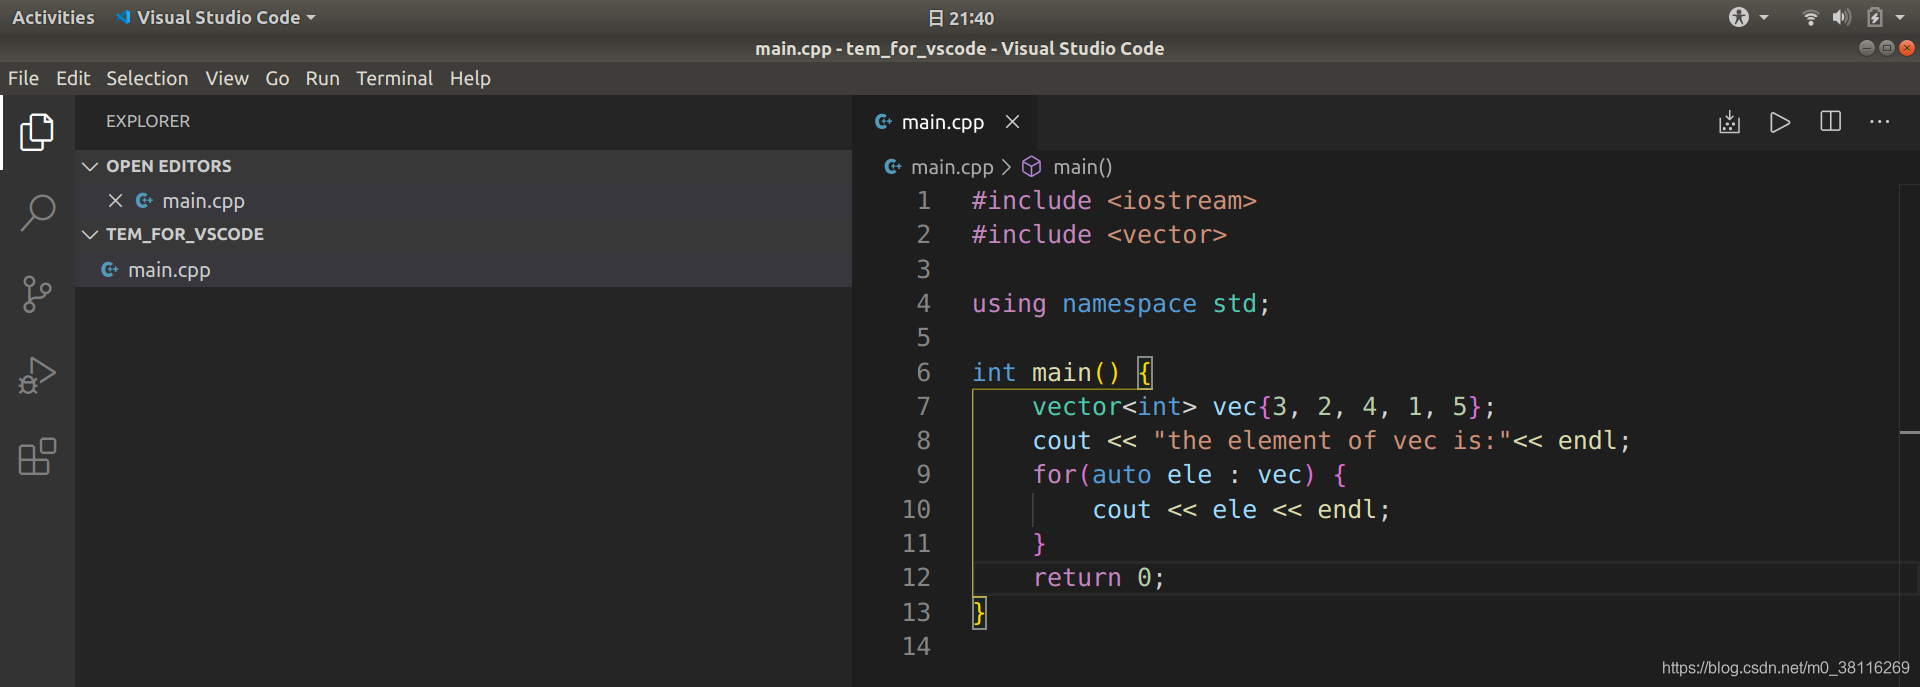
Task: Click line number 6 in the gutter
Action: tap(923, 372)
